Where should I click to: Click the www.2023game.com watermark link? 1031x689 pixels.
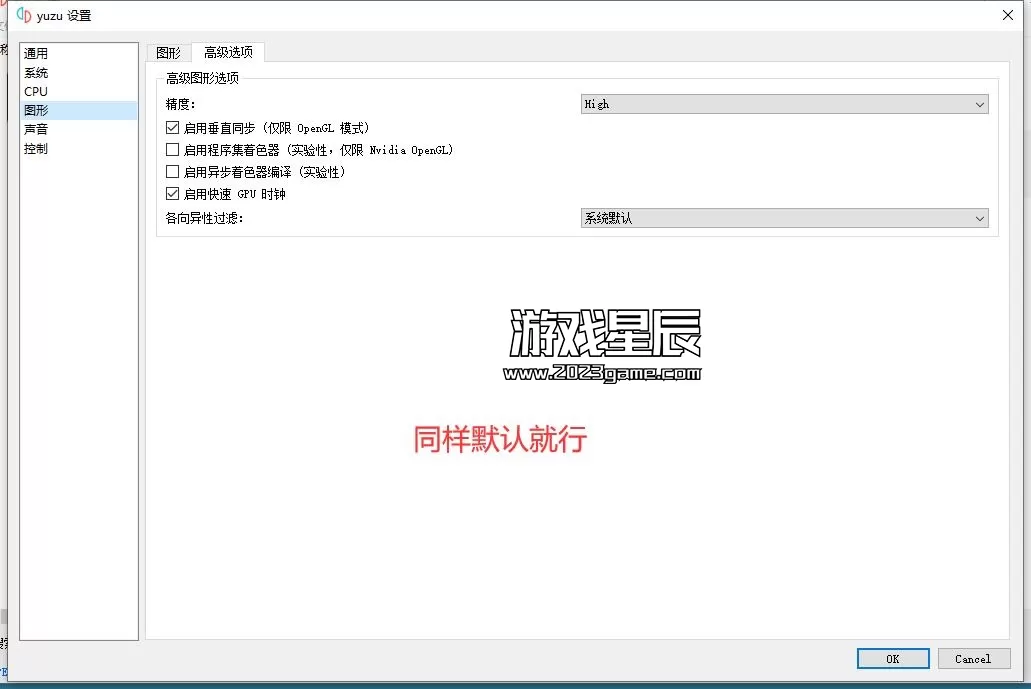pyautogui.click(x=602, y=374)
